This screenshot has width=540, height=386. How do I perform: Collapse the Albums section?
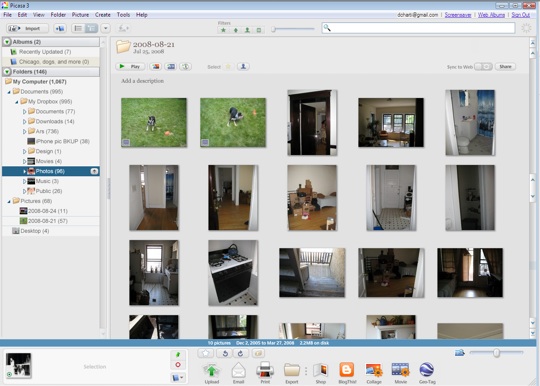pos(7,42)
